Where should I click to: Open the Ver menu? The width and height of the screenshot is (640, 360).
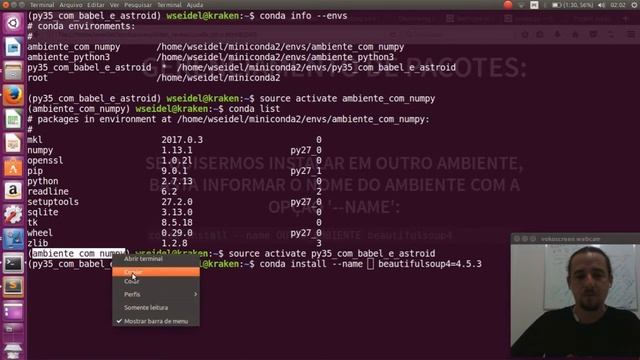point(115,5)
